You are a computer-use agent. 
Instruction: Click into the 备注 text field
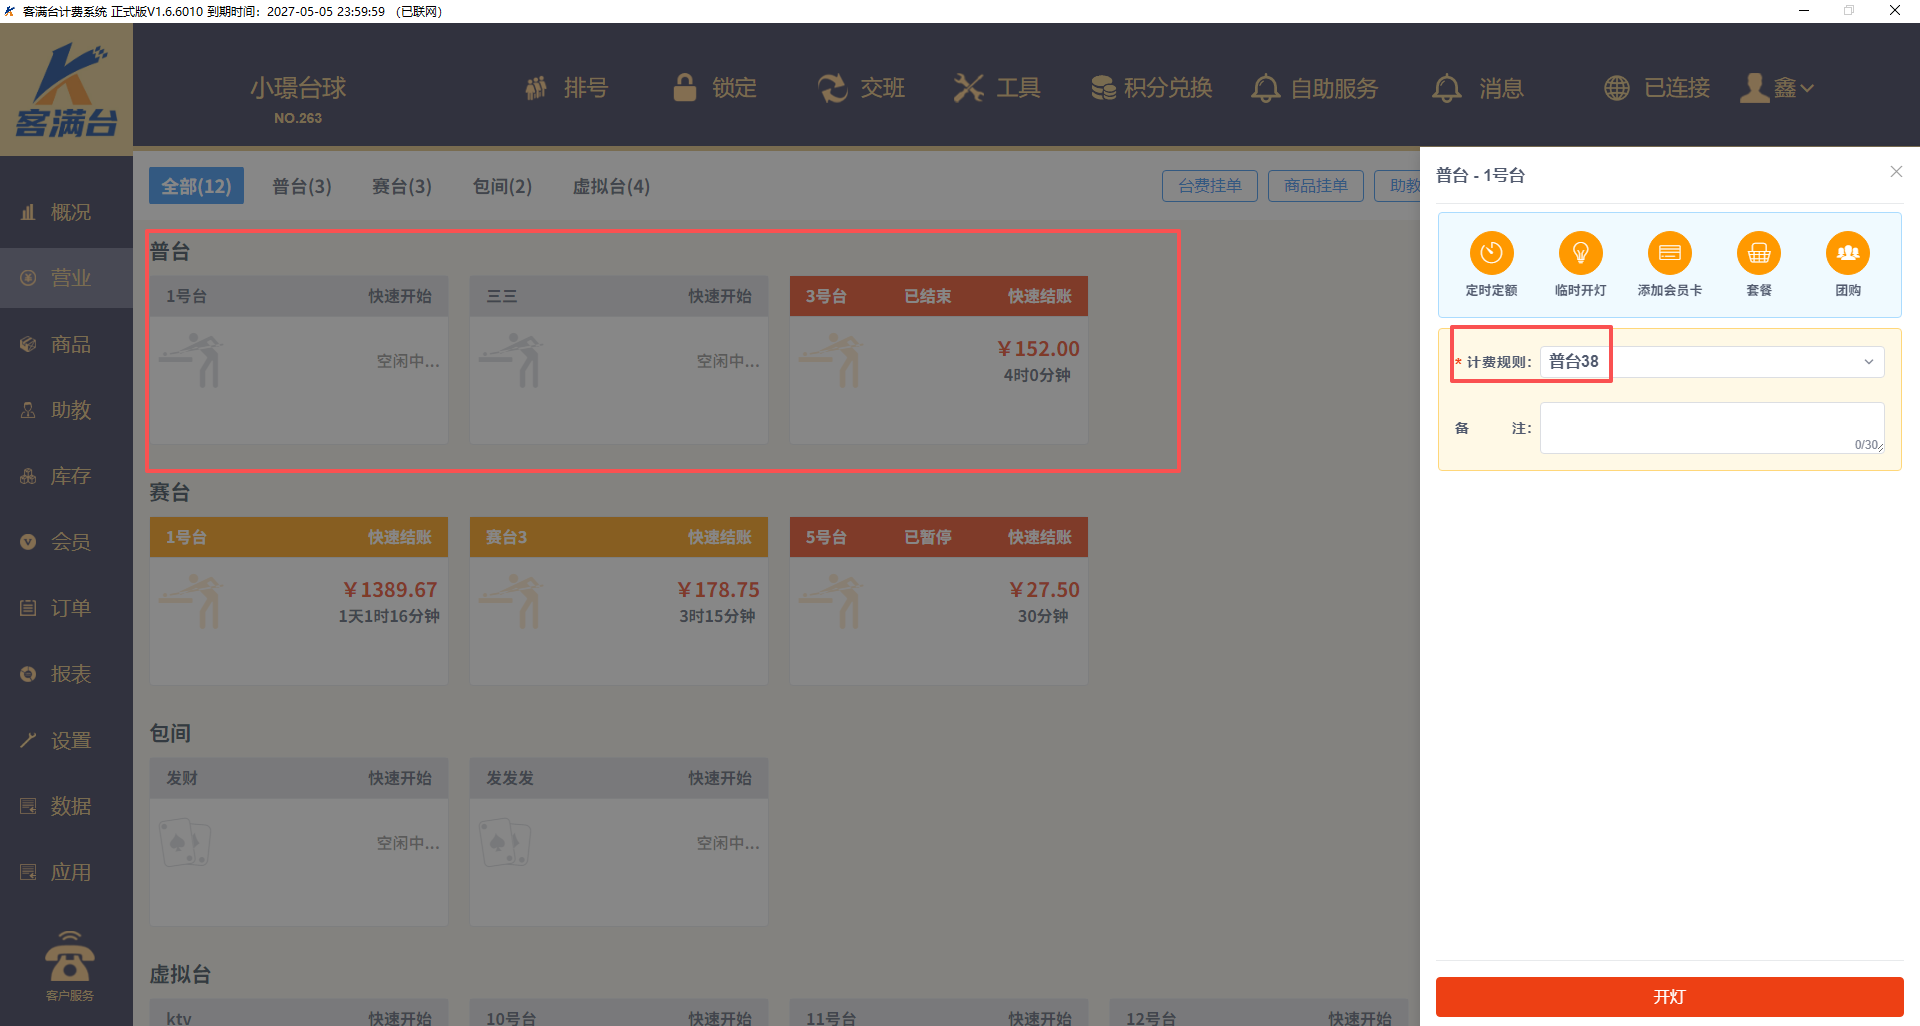coord(1711,428)
